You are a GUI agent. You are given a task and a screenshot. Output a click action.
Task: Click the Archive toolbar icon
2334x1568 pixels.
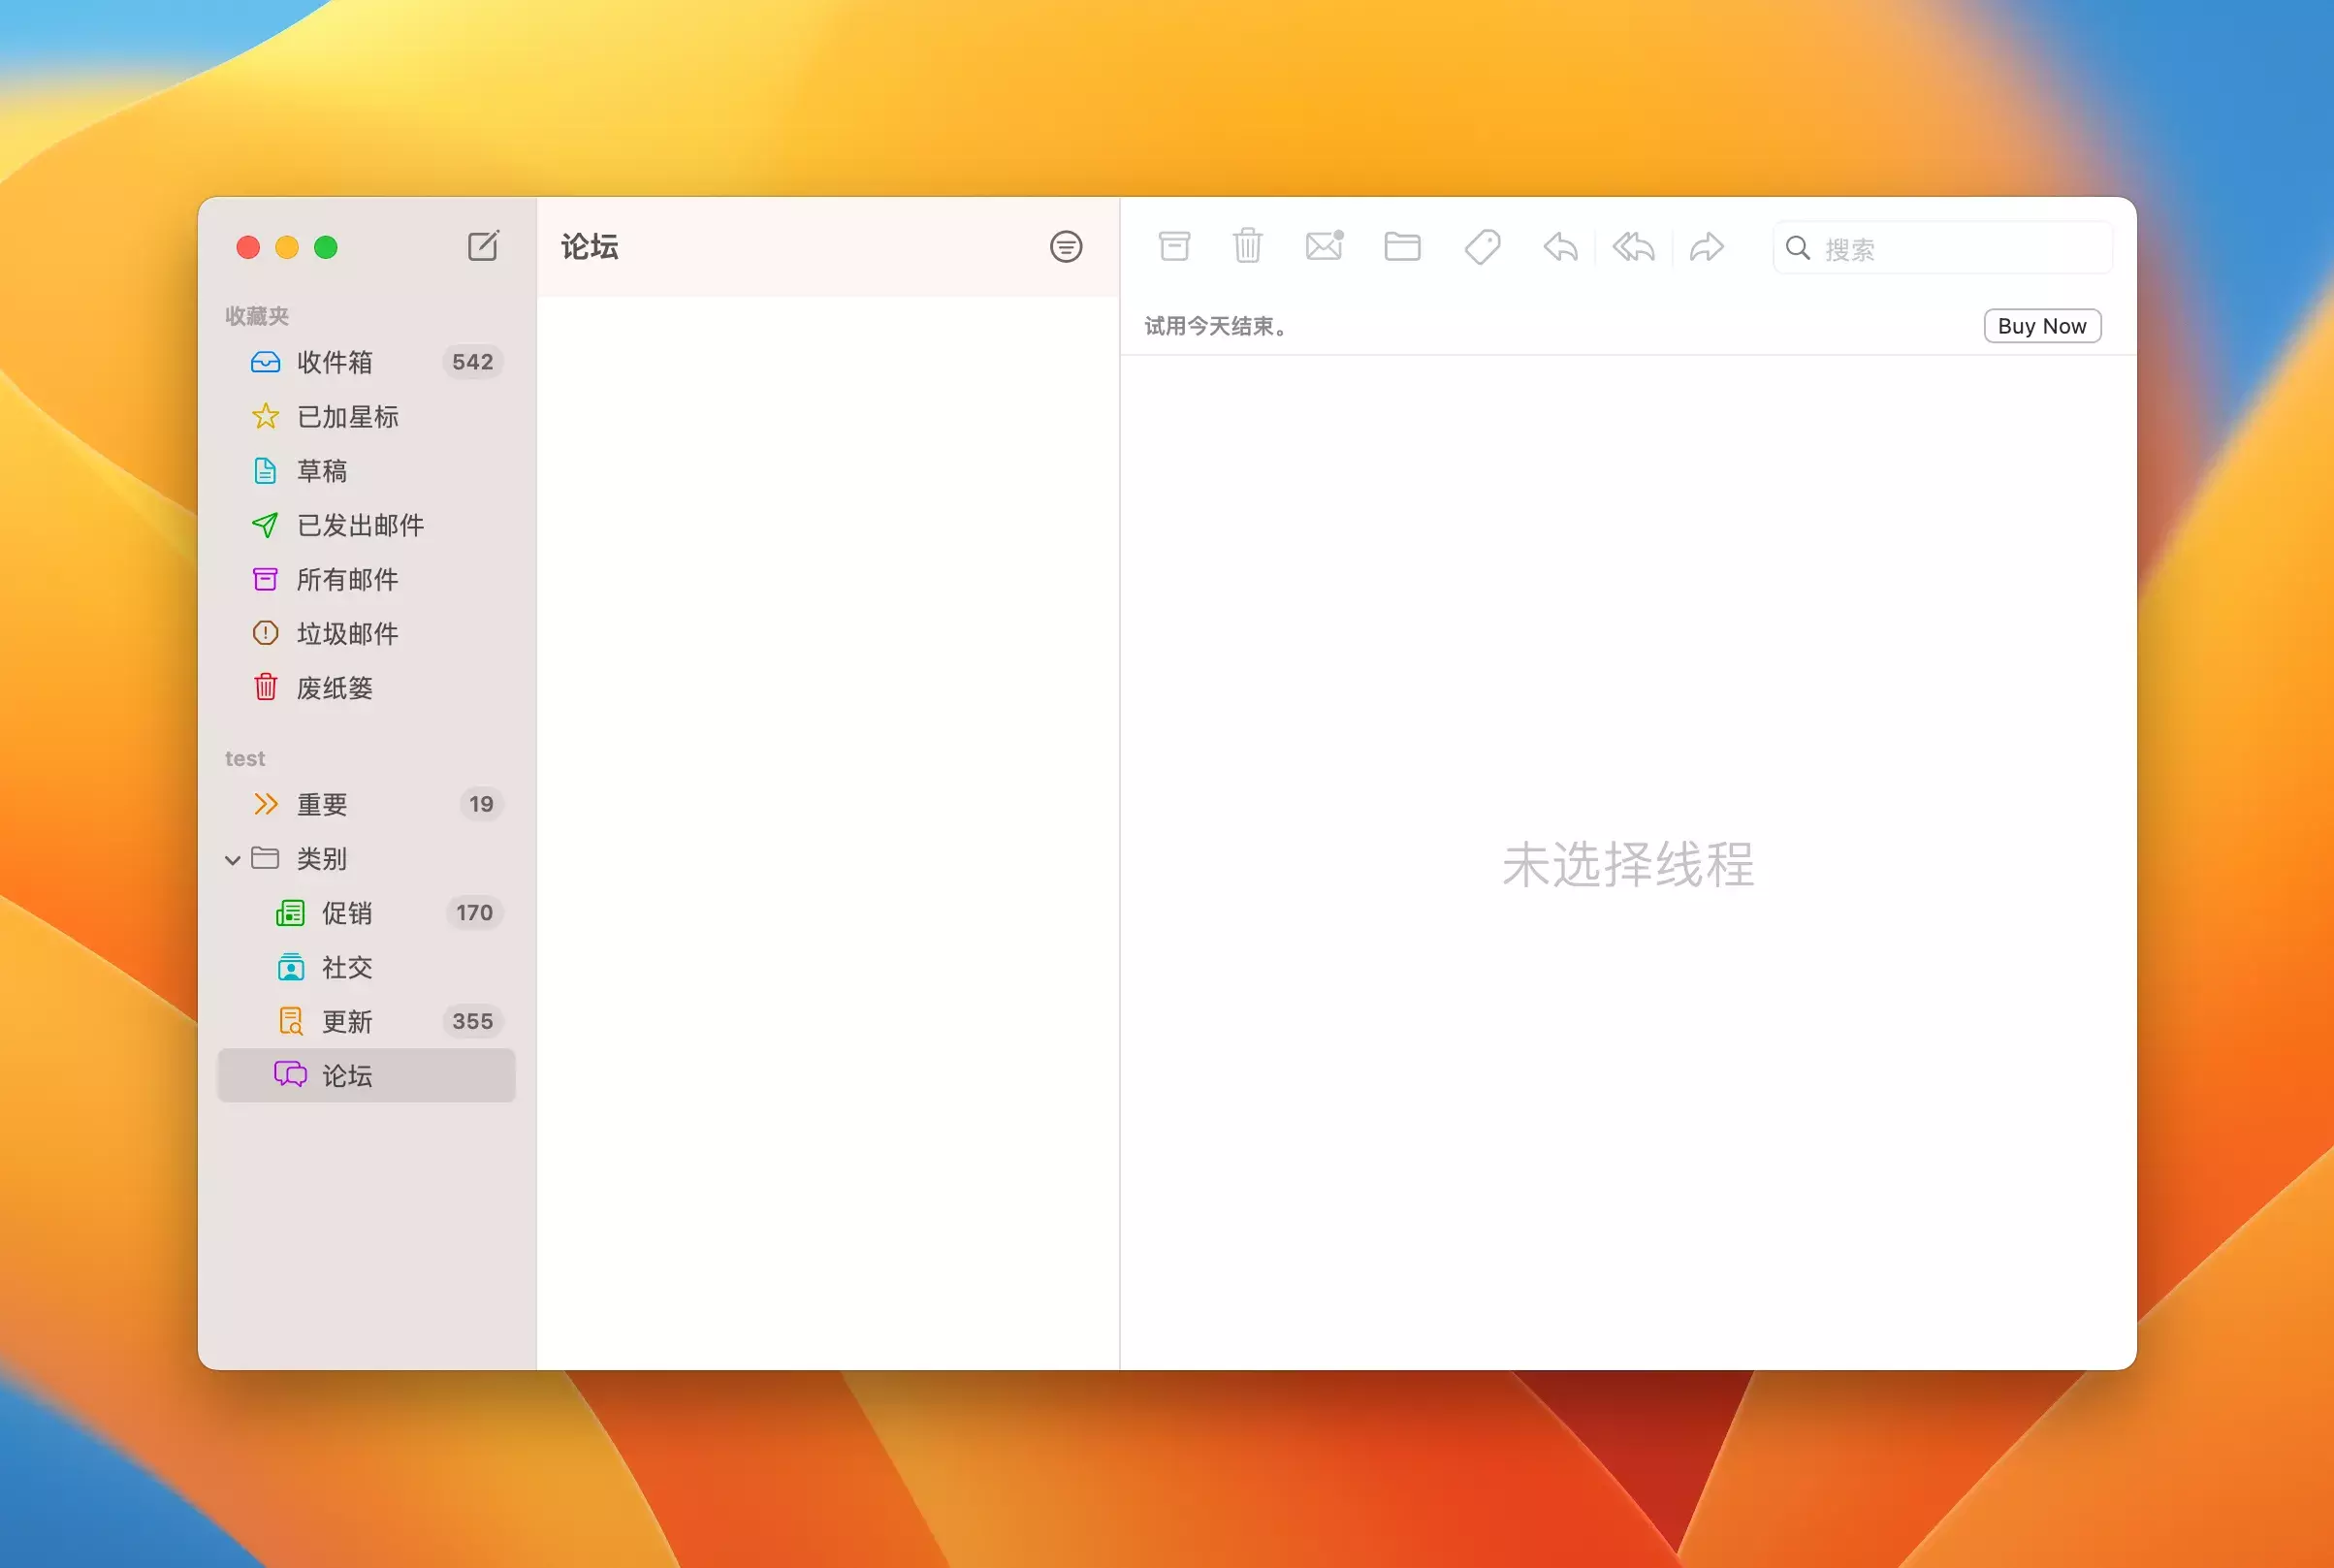[1174, 246]
